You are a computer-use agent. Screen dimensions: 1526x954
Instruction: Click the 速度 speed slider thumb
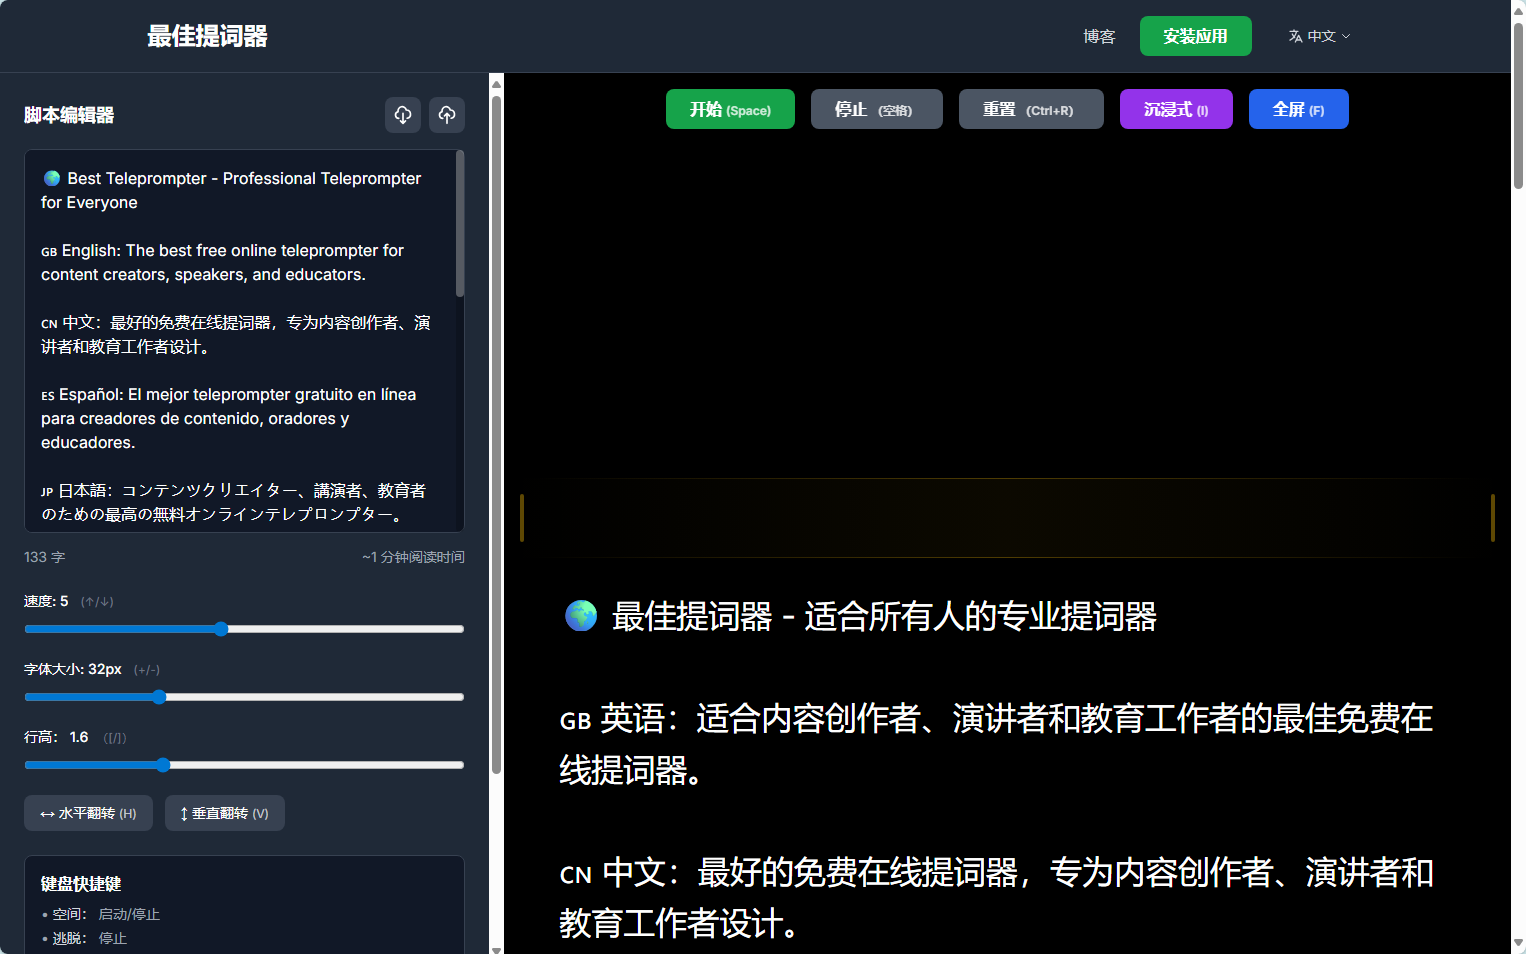(x=221, y=629)
